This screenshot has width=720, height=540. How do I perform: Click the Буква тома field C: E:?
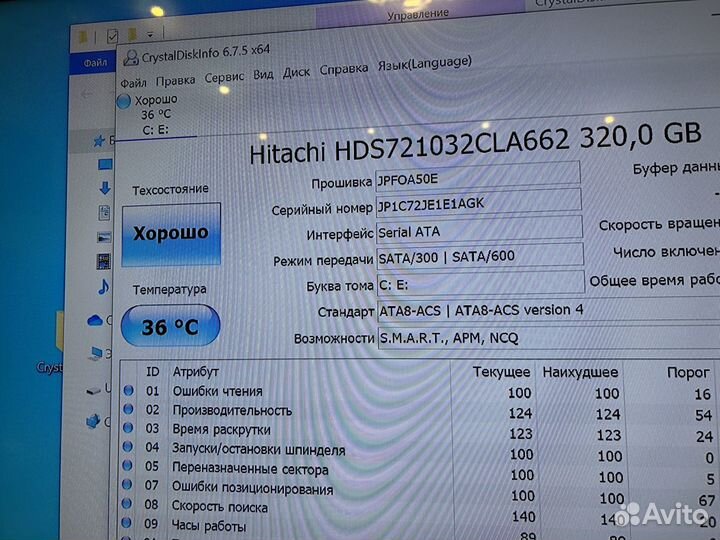(481, 283)
